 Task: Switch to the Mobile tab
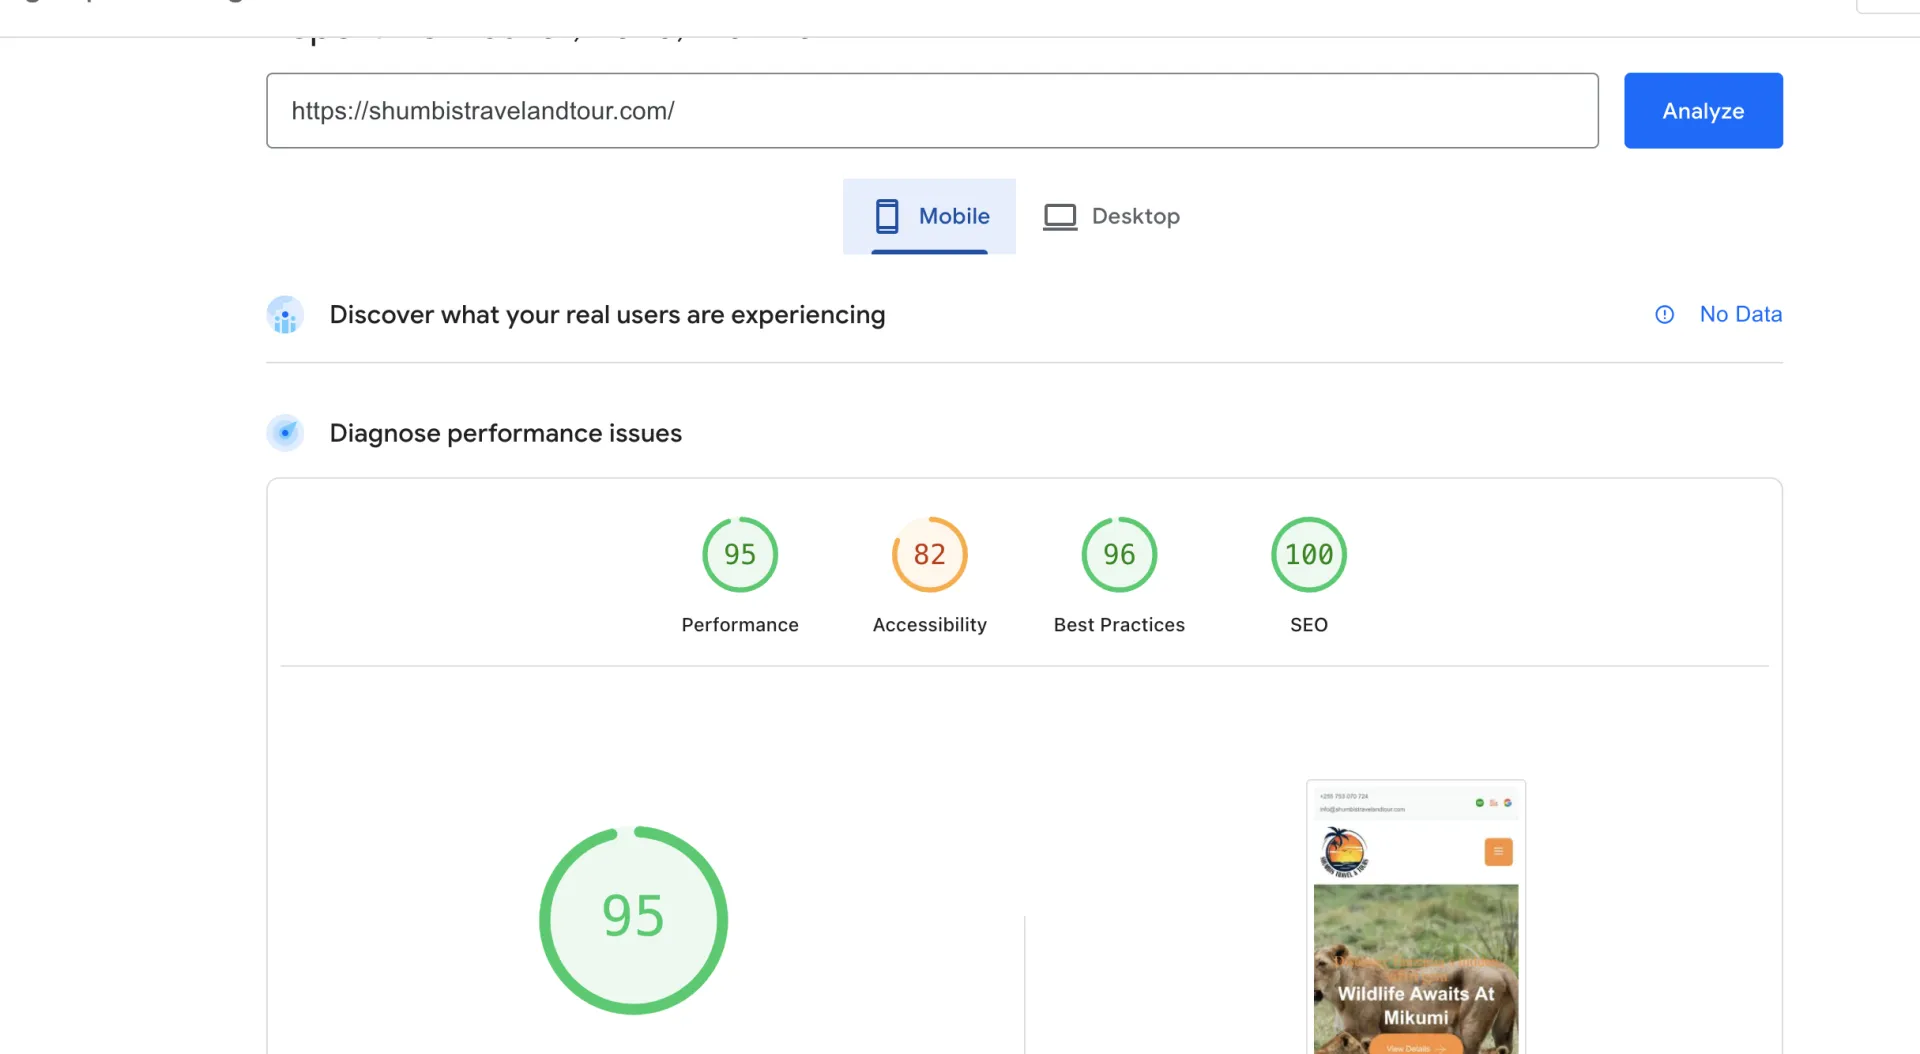tap(929, 216)
